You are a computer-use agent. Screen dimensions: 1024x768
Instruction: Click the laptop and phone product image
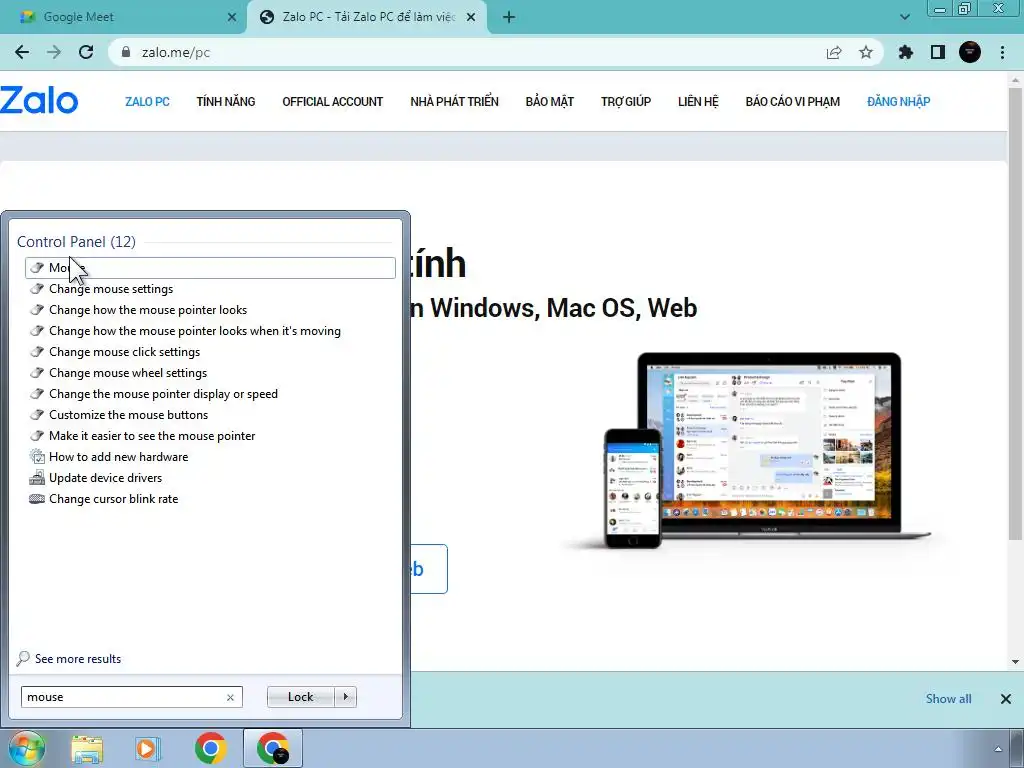(x=748, y=451)
